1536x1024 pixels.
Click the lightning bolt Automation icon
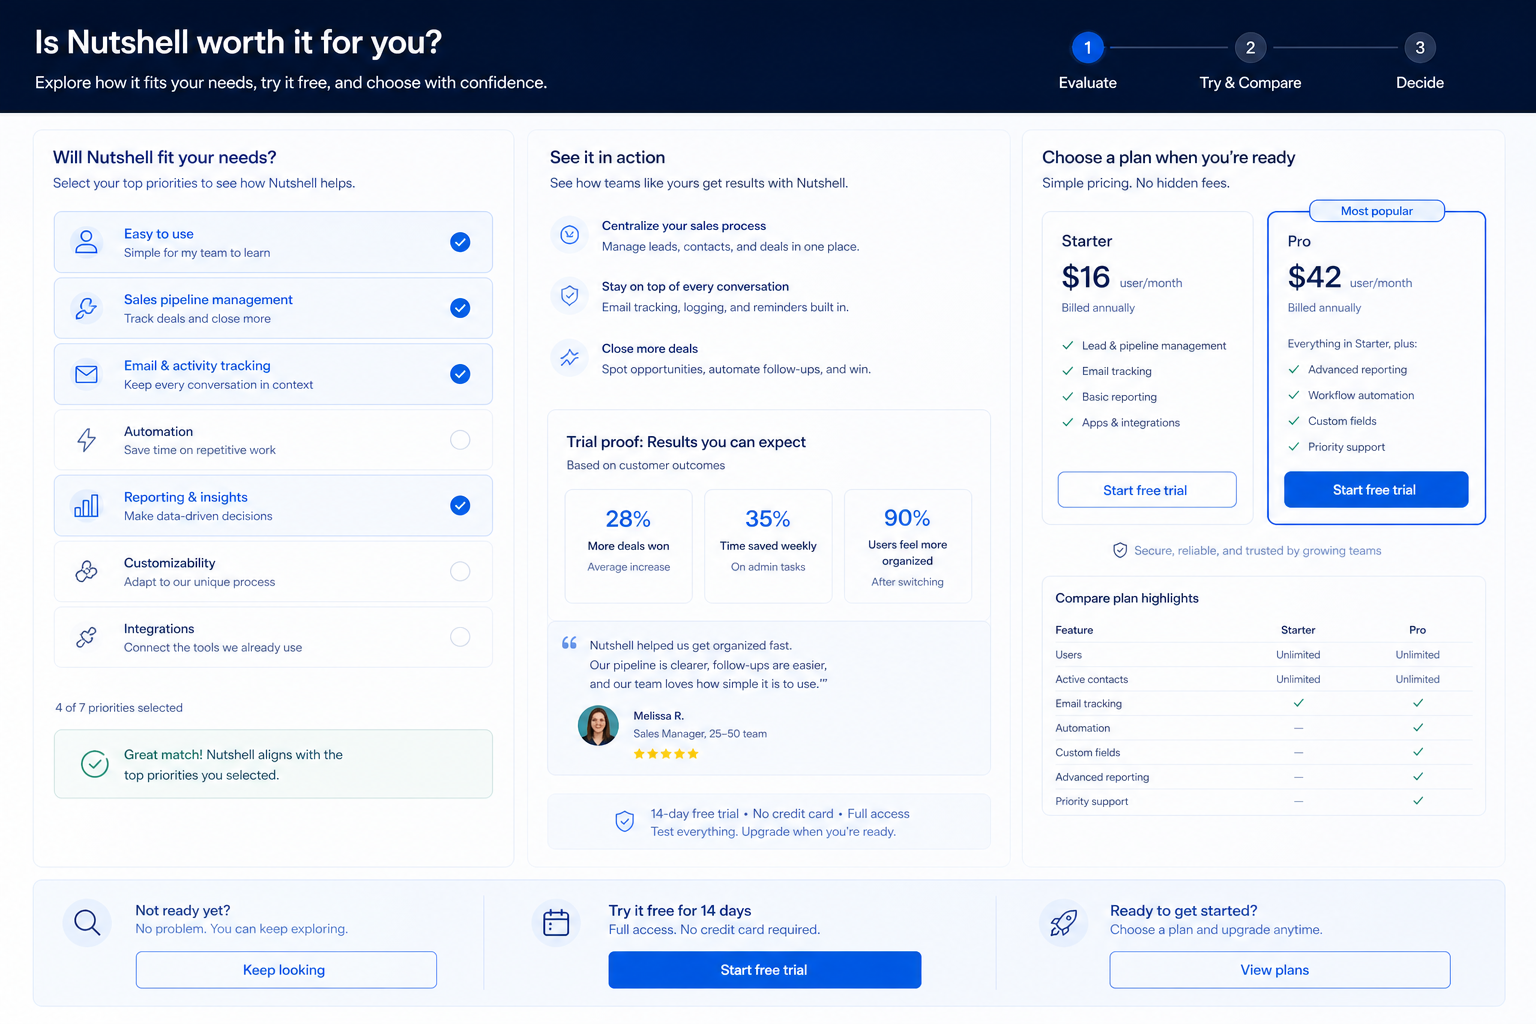click(x=87, y=440)
